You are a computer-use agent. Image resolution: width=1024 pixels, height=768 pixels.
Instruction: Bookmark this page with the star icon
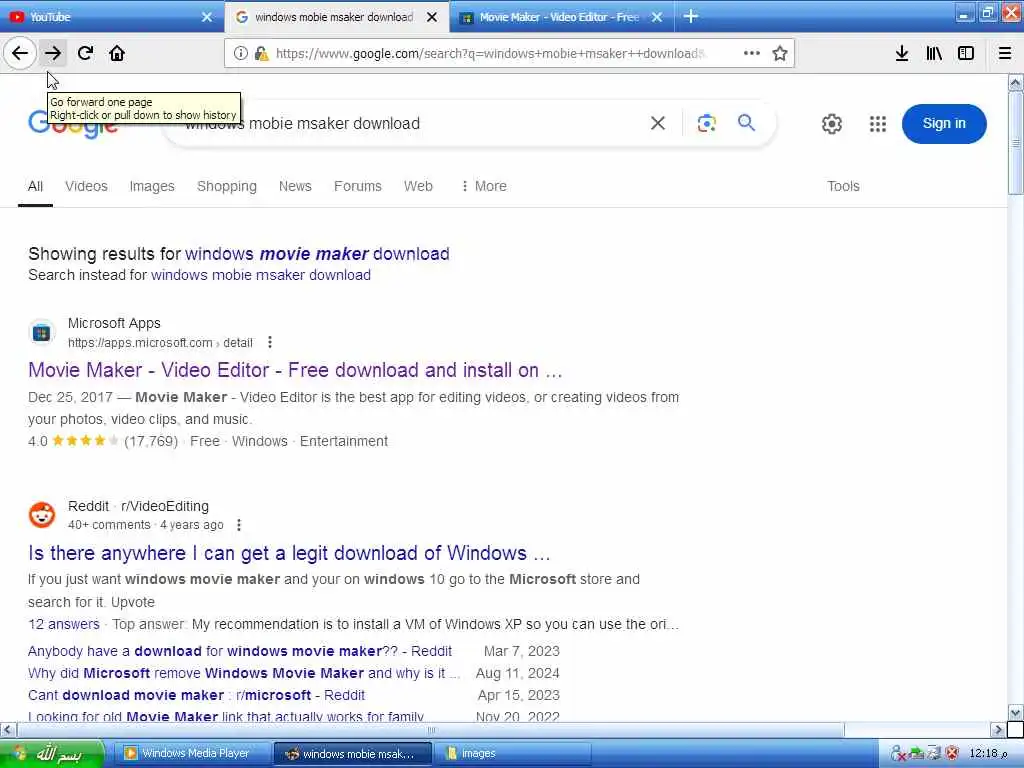tap(780, 54)
